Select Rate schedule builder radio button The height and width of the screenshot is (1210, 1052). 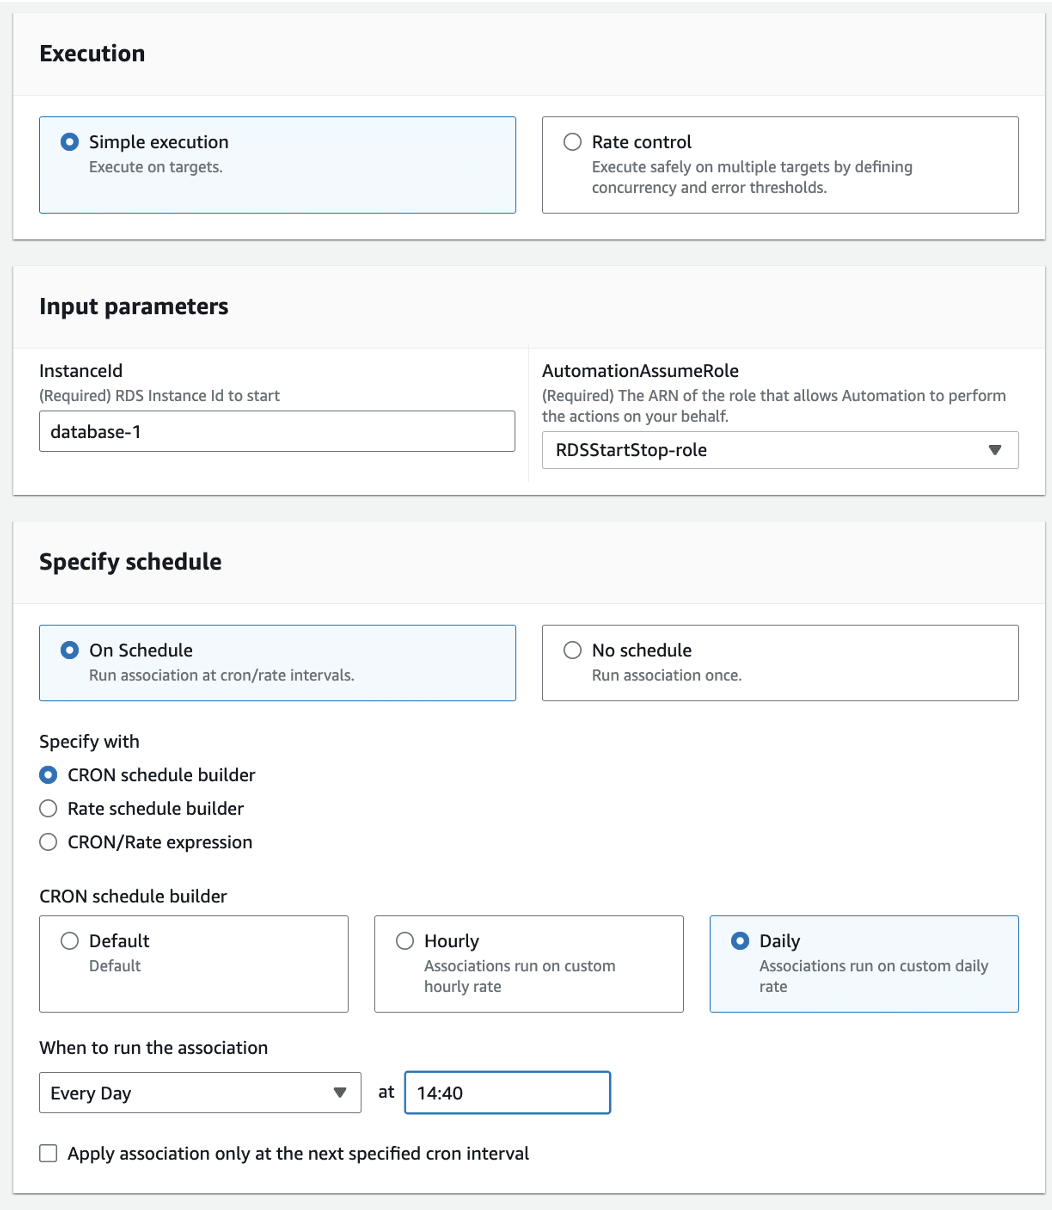click(x=48, y=808)
